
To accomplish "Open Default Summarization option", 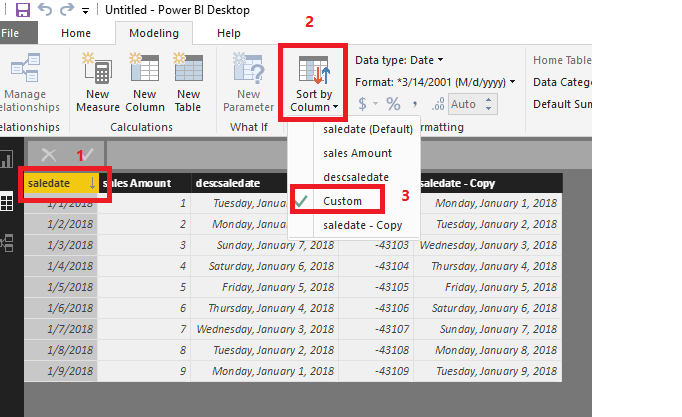I will [x=562, y=104].
